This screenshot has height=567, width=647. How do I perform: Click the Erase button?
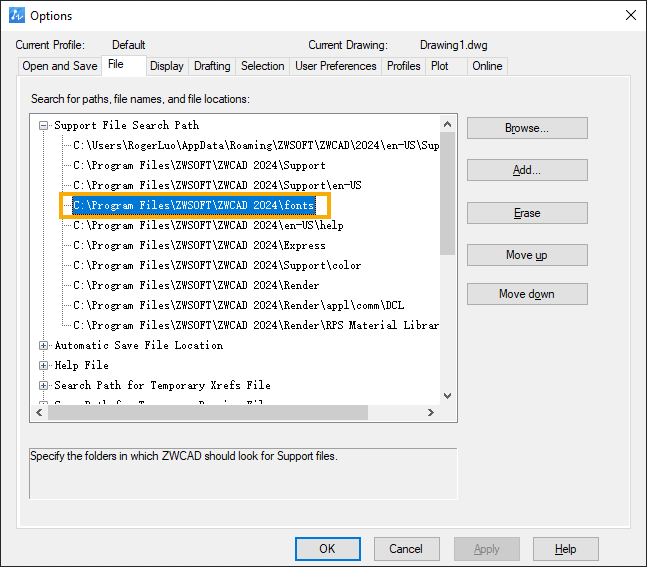tap(527, 213)
